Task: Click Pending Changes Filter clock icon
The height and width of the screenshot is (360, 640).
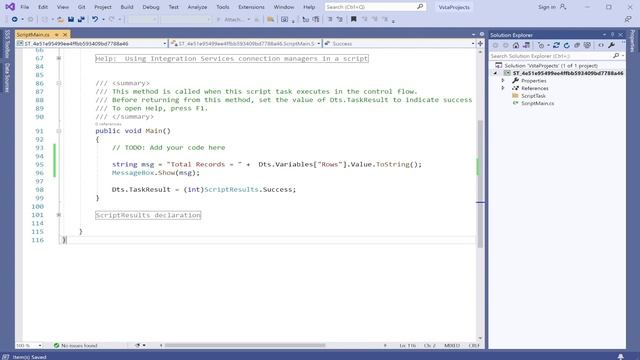Action: tap(541, 45)
